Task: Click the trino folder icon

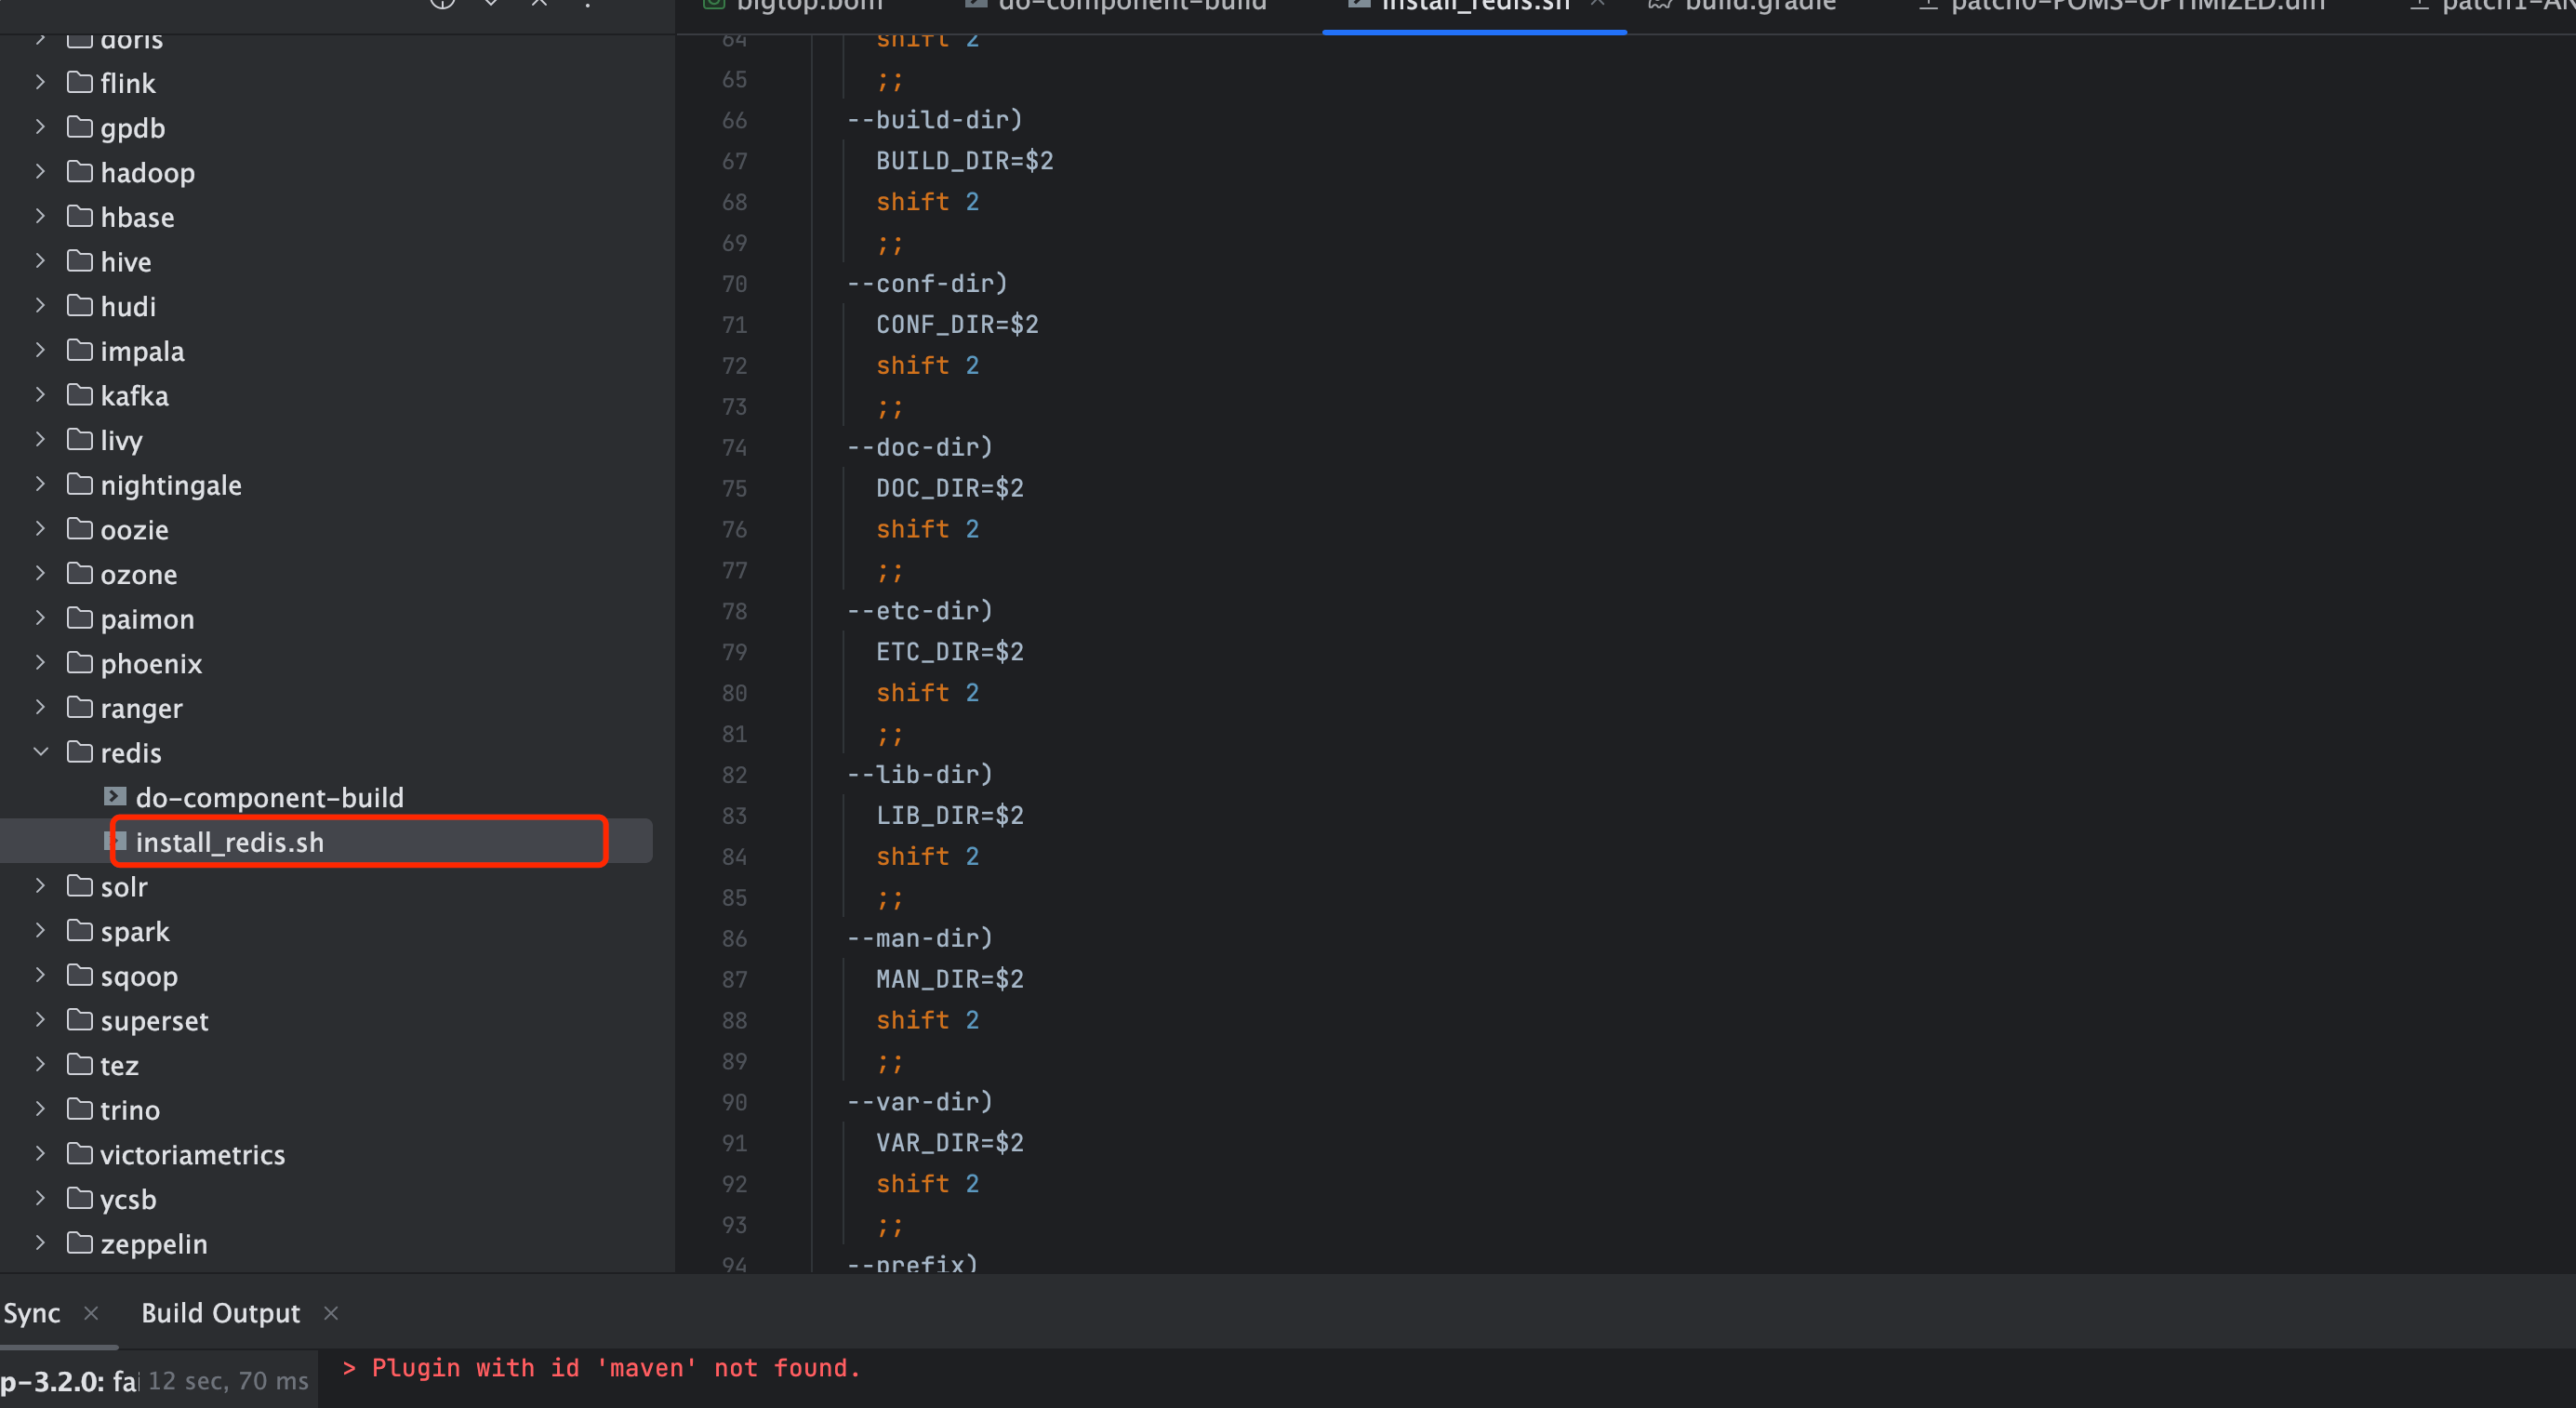Action: (x=80, y=1109)
